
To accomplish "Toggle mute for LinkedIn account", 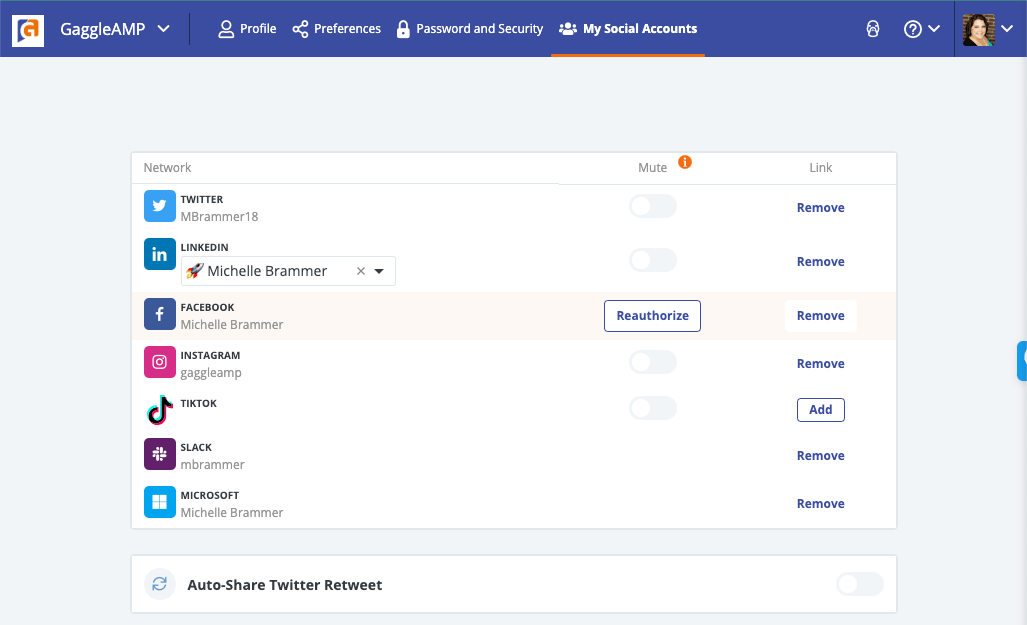I will [653, 260].
